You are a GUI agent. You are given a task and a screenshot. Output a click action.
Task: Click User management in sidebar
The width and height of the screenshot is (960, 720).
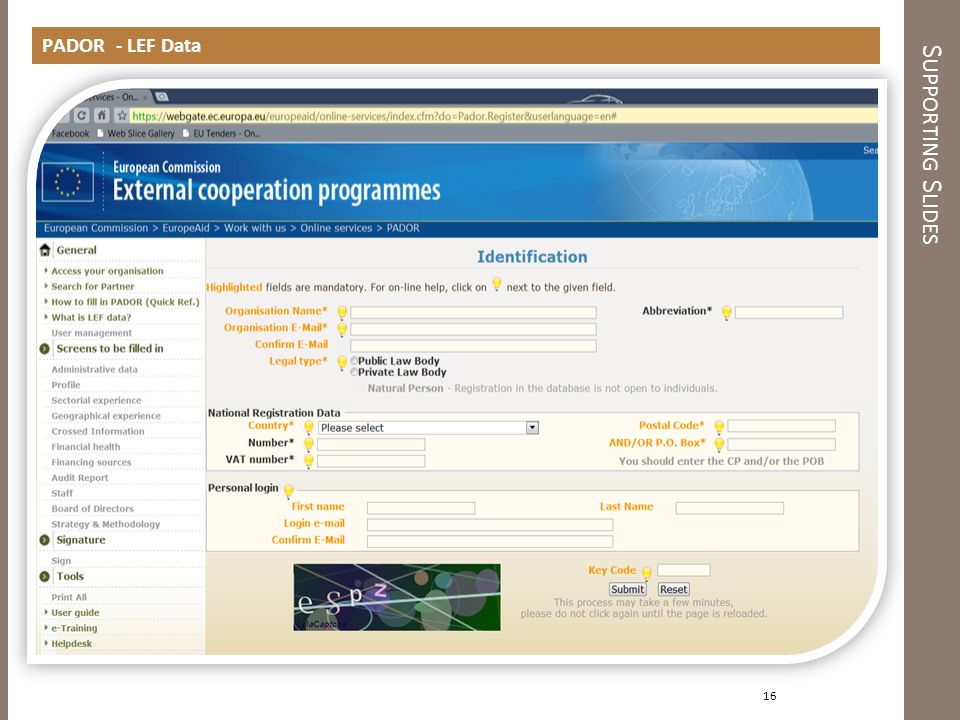(x=91, y=333)
